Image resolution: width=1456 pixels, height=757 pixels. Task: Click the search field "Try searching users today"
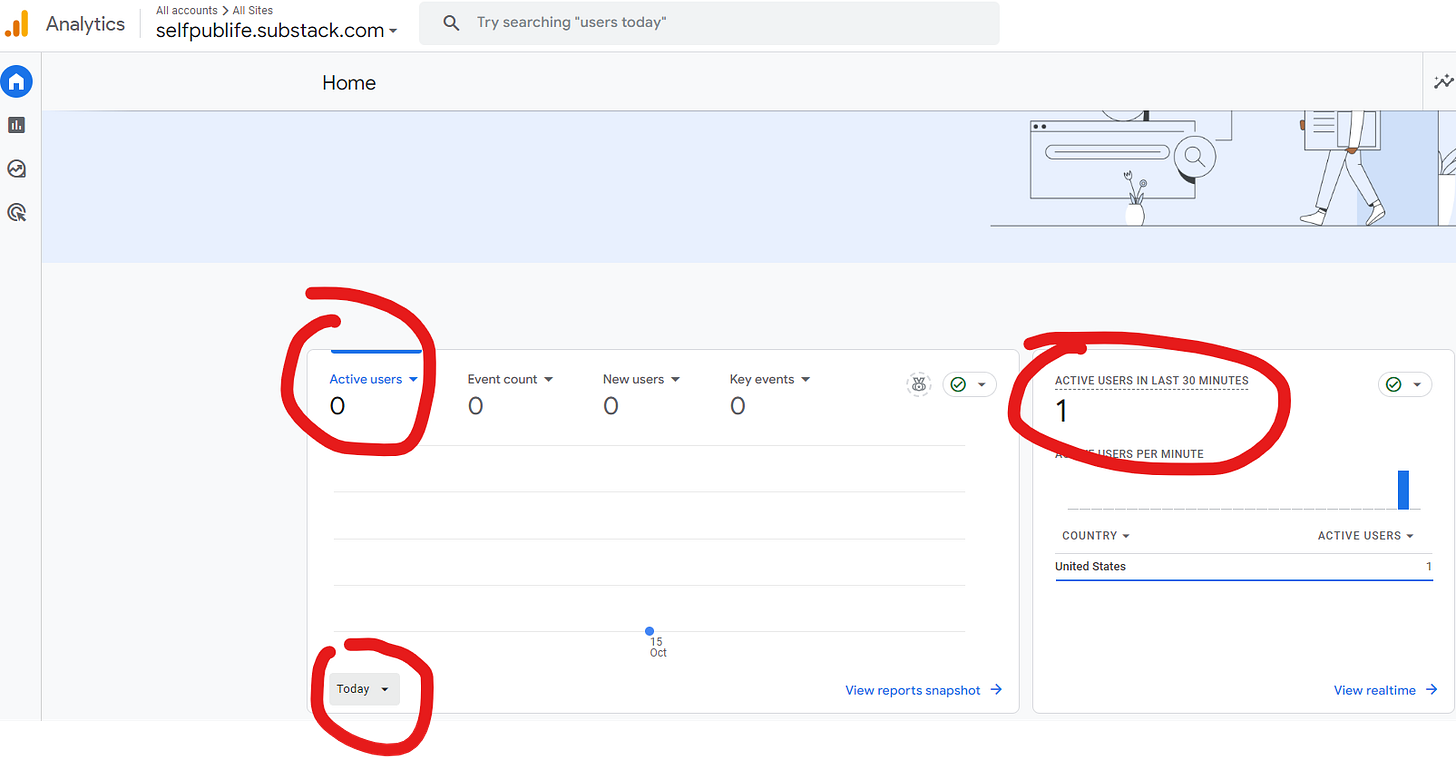pyautogui.click(x=709, y=23)
